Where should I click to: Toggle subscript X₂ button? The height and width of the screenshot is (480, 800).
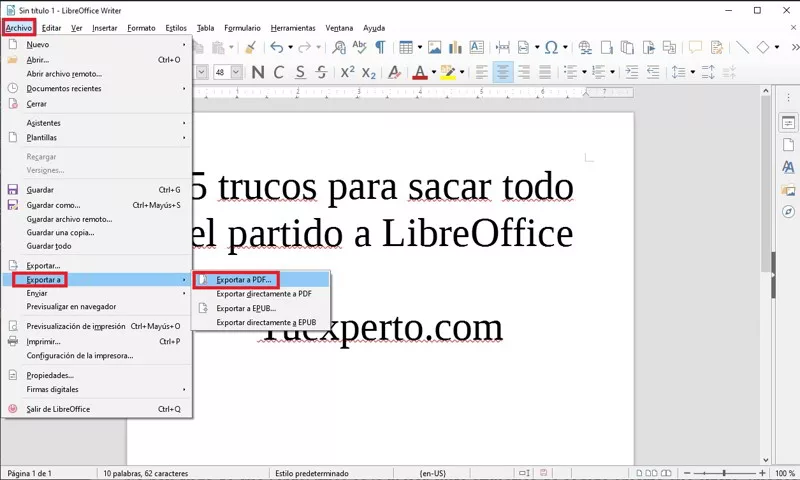pyautogui.click(x=369, y=72)
